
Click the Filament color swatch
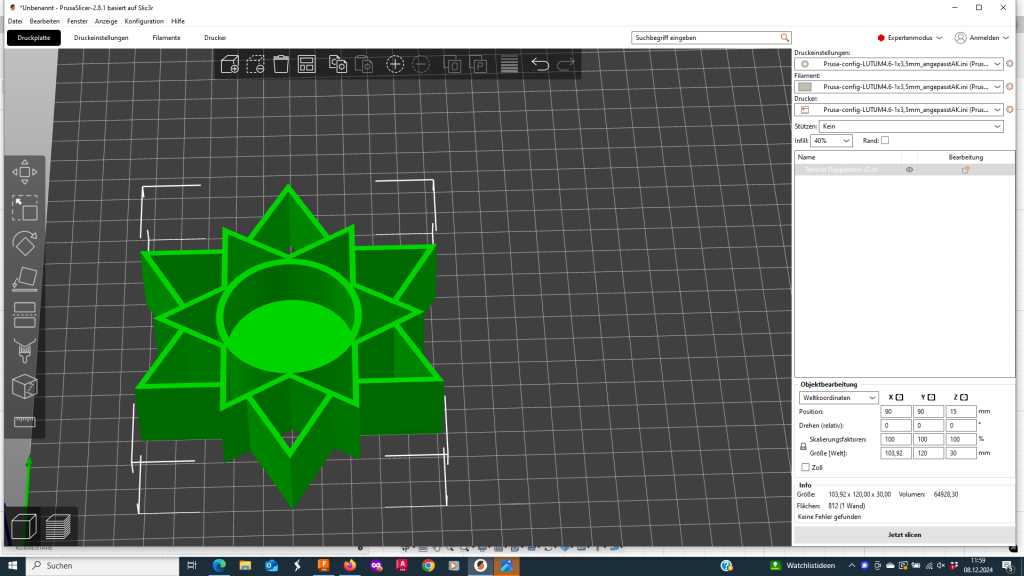click(x=805, y=87)
